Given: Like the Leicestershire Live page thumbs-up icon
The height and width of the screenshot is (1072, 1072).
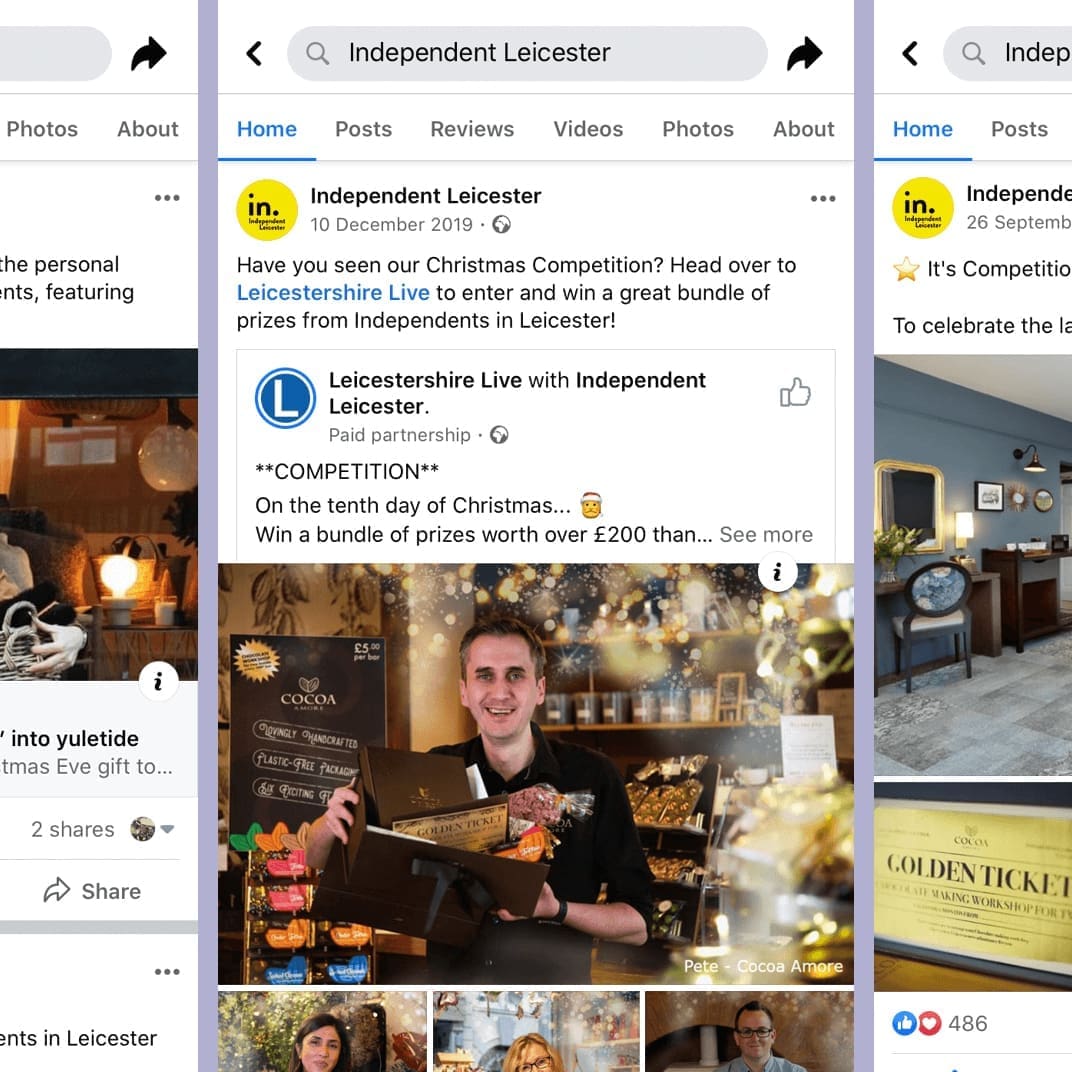Looking at the screenshot, I should [x=795, y=392].
